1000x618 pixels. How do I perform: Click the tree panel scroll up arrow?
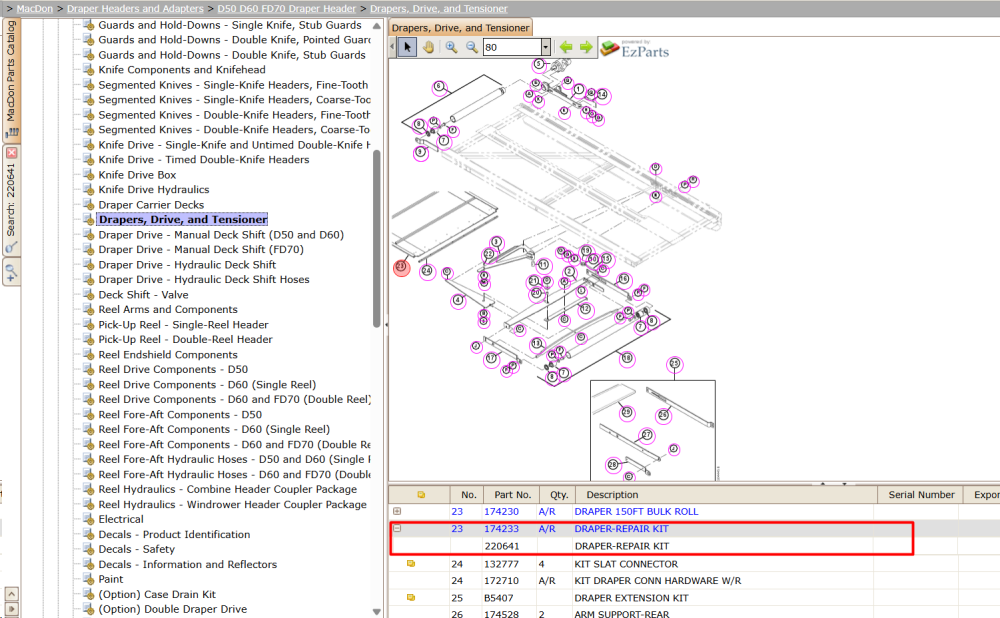(377, 26)
